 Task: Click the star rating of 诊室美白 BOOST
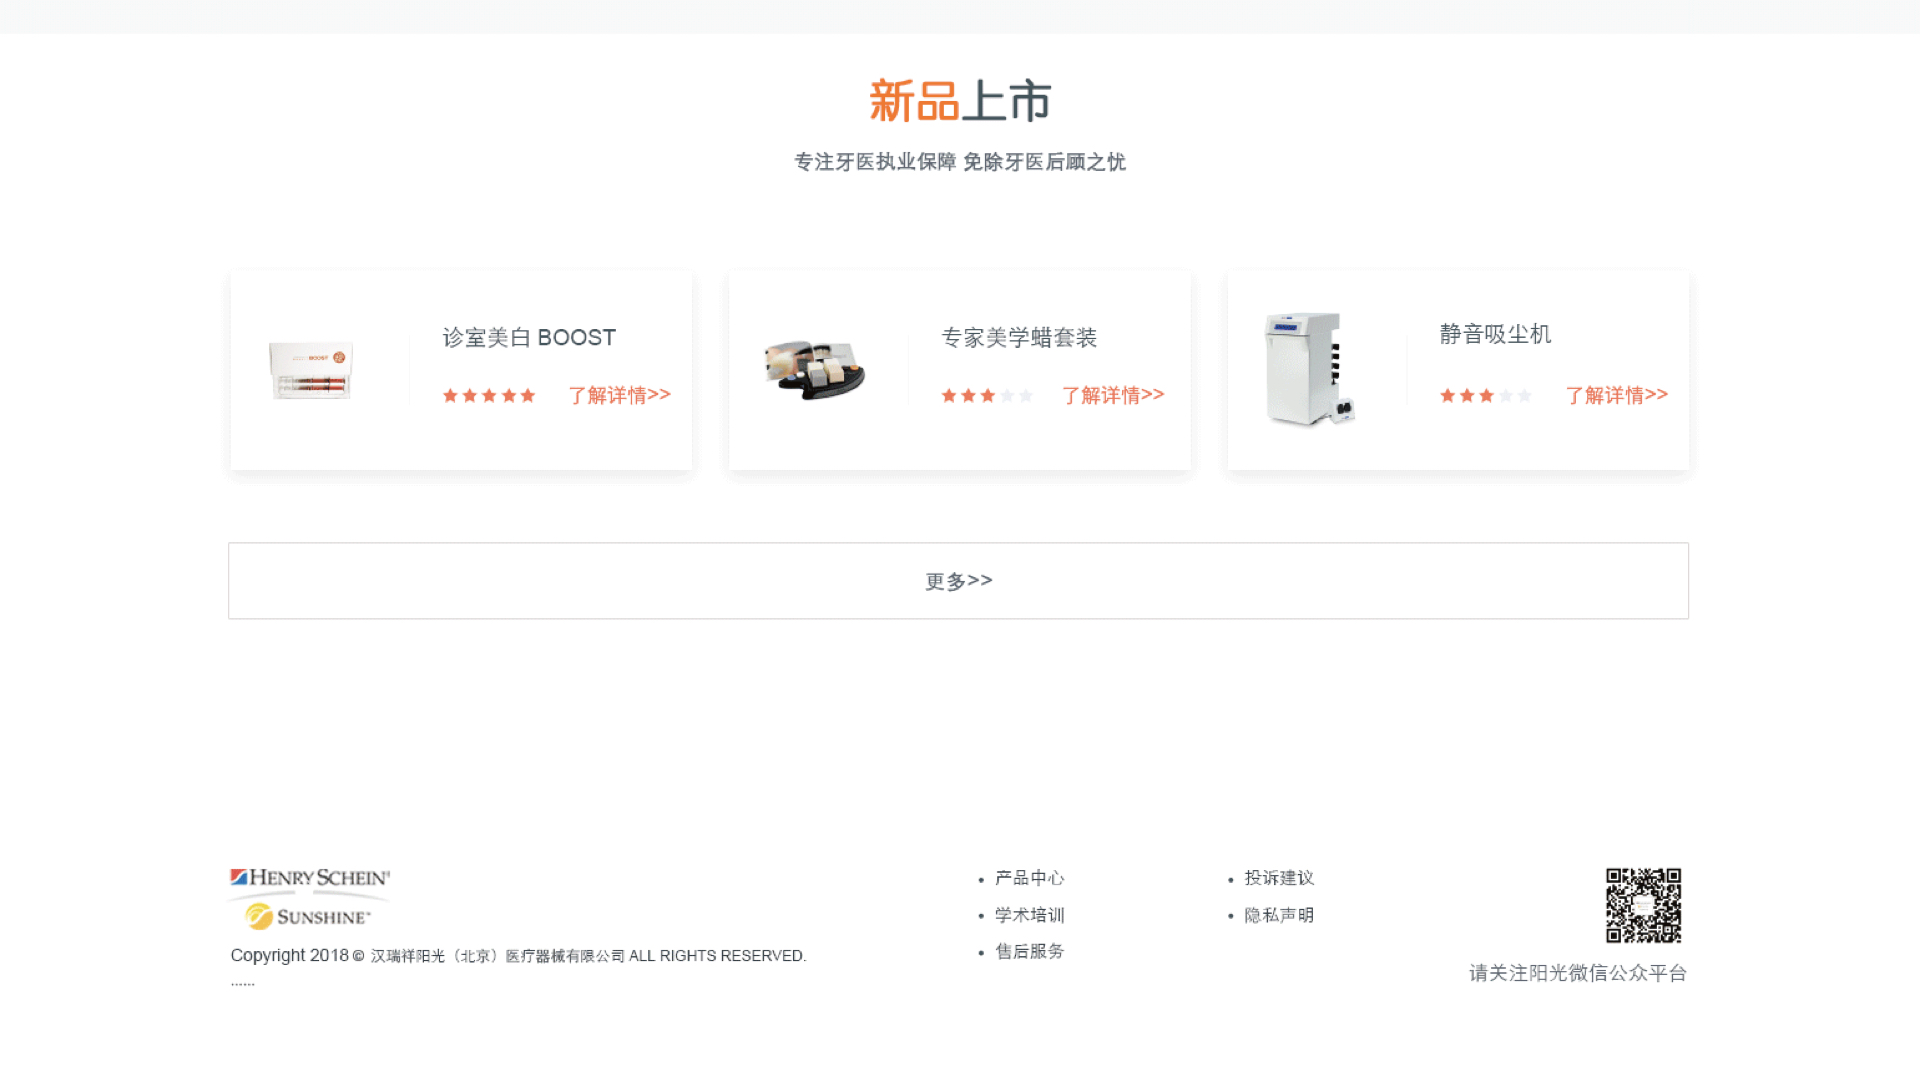pos(489,396)
